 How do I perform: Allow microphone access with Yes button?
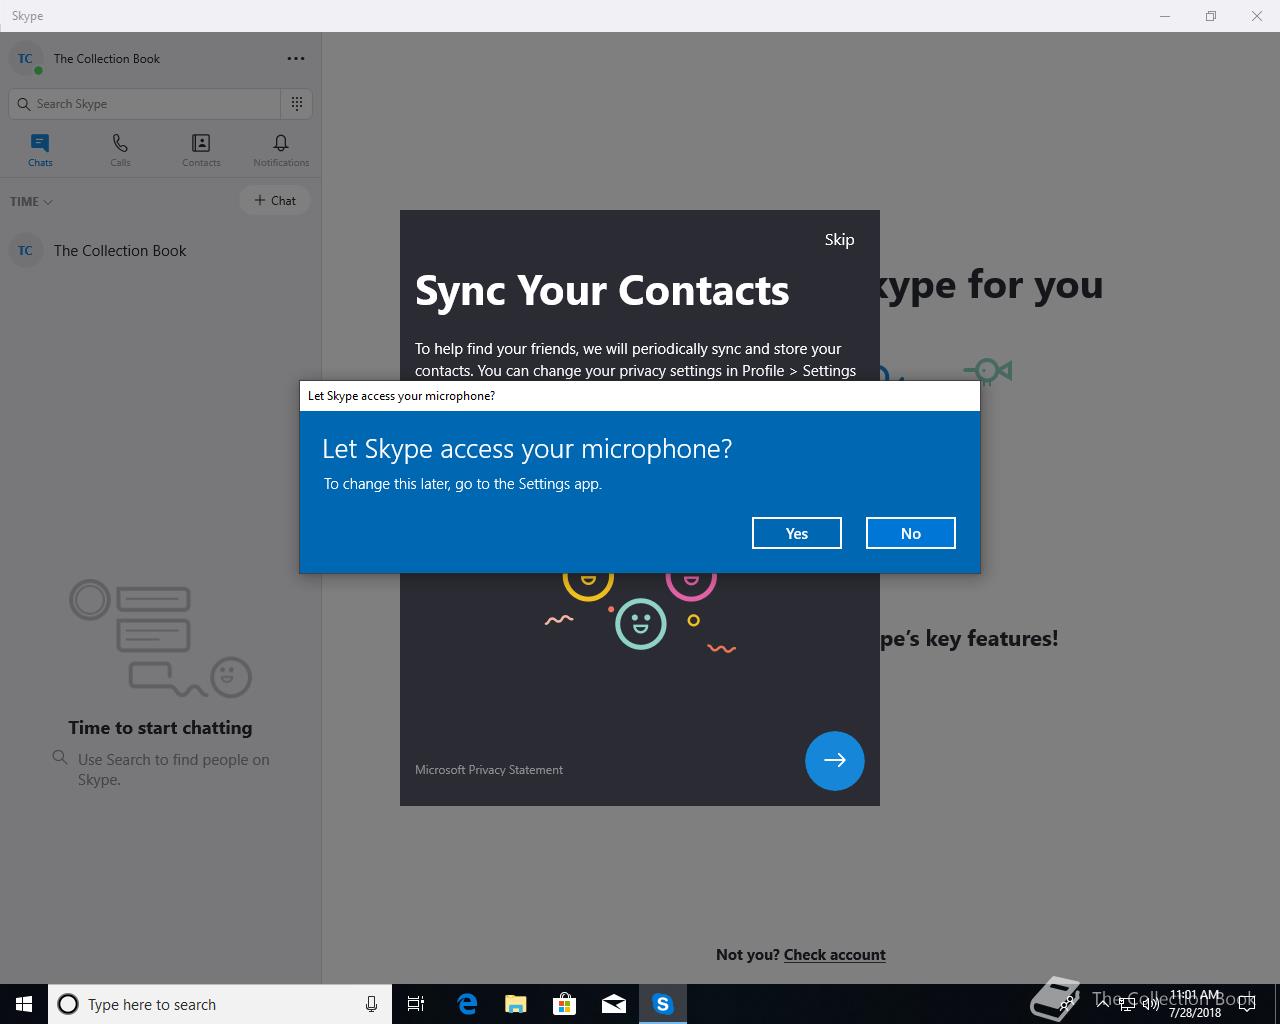click(x=796, y=533)
